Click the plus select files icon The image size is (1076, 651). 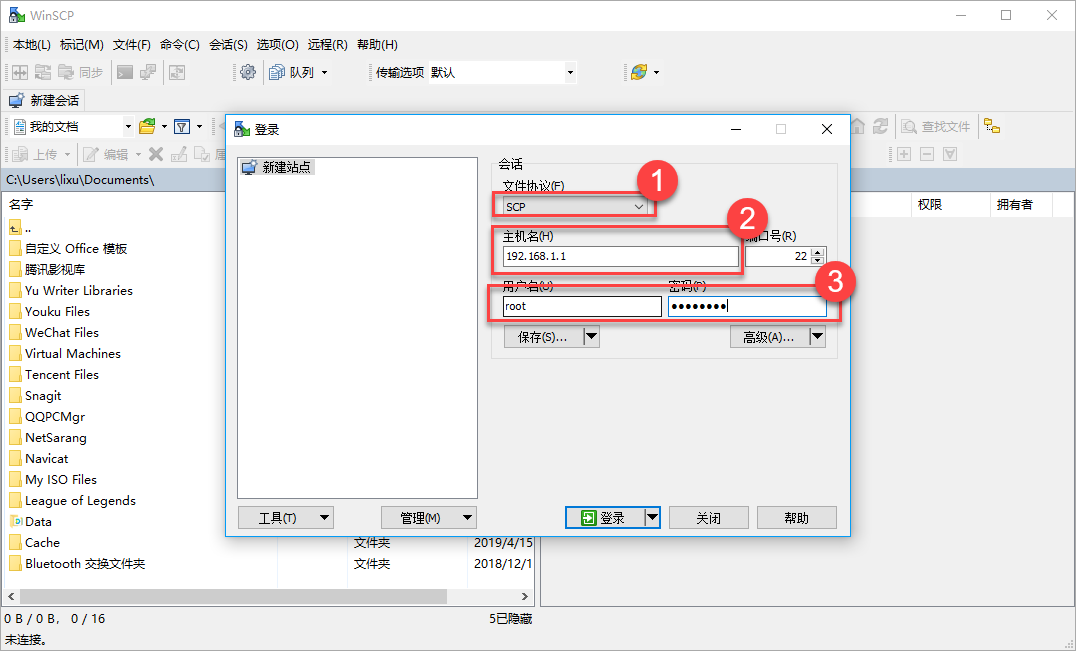coord(904,154)
